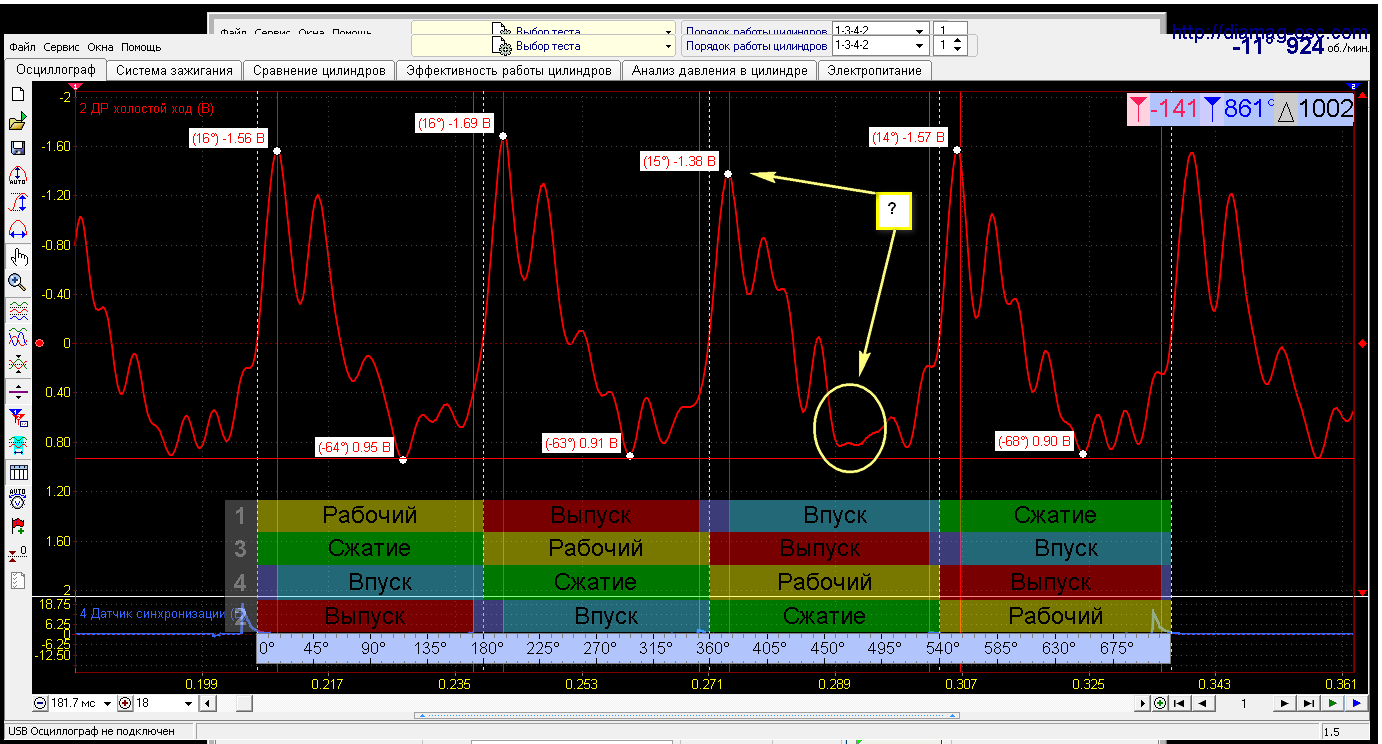Click channel label 2 ДР холостой ход (В)
The image size is (1382, 744).
[147, 108]
